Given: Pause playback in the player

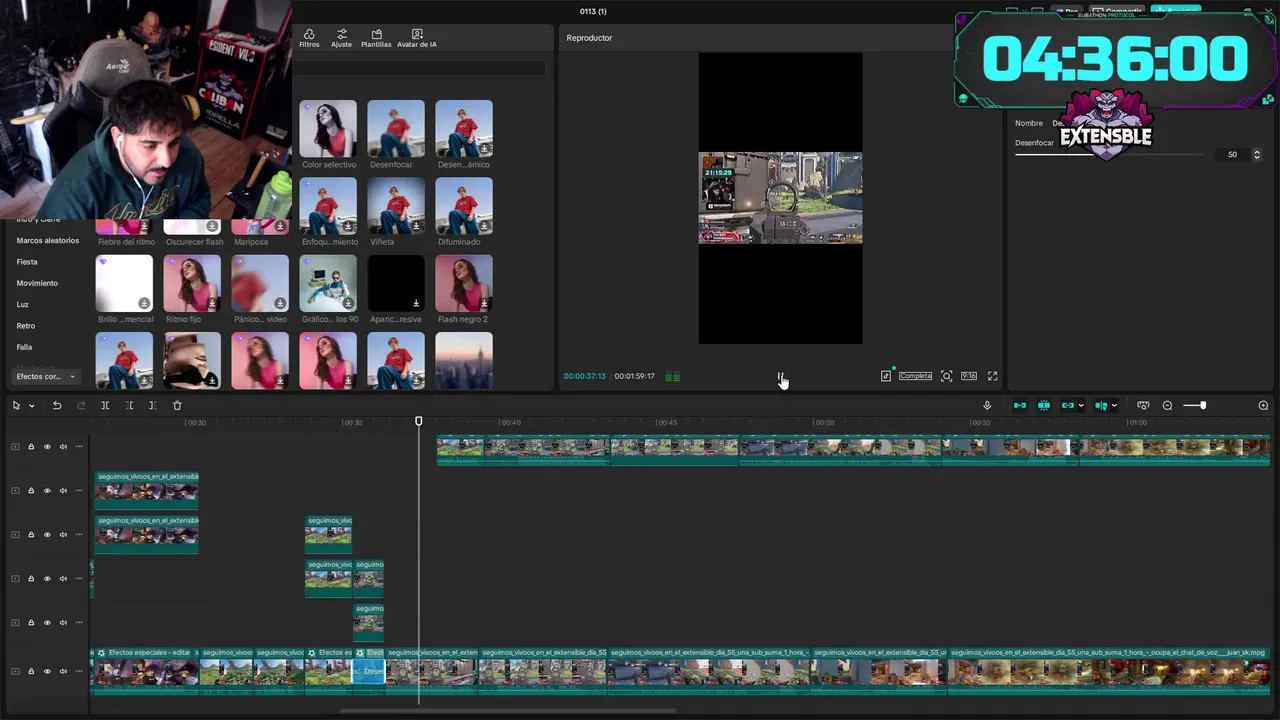Looking at the screenshot, I should pos(780,376).
